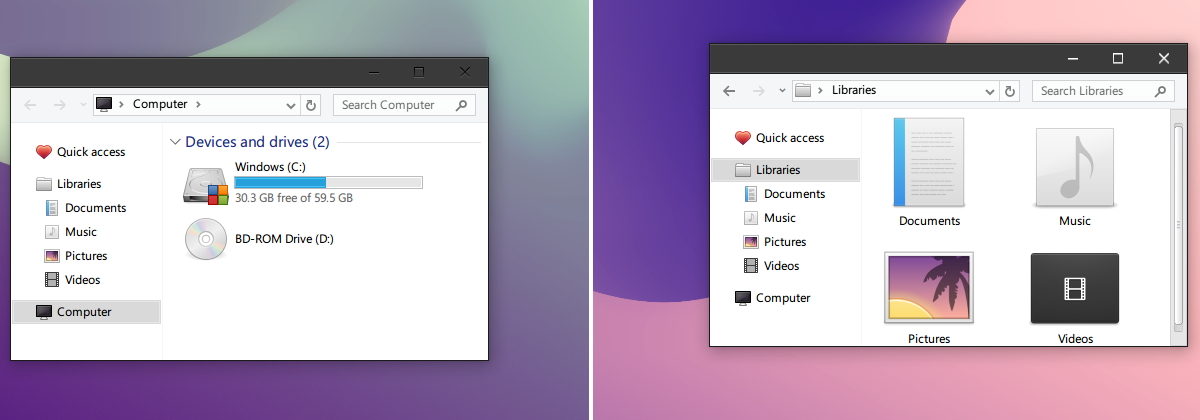Screen dimensions: 1200x420
Task: Click refresh icon in Libraries window
Action: point(1010,91)
